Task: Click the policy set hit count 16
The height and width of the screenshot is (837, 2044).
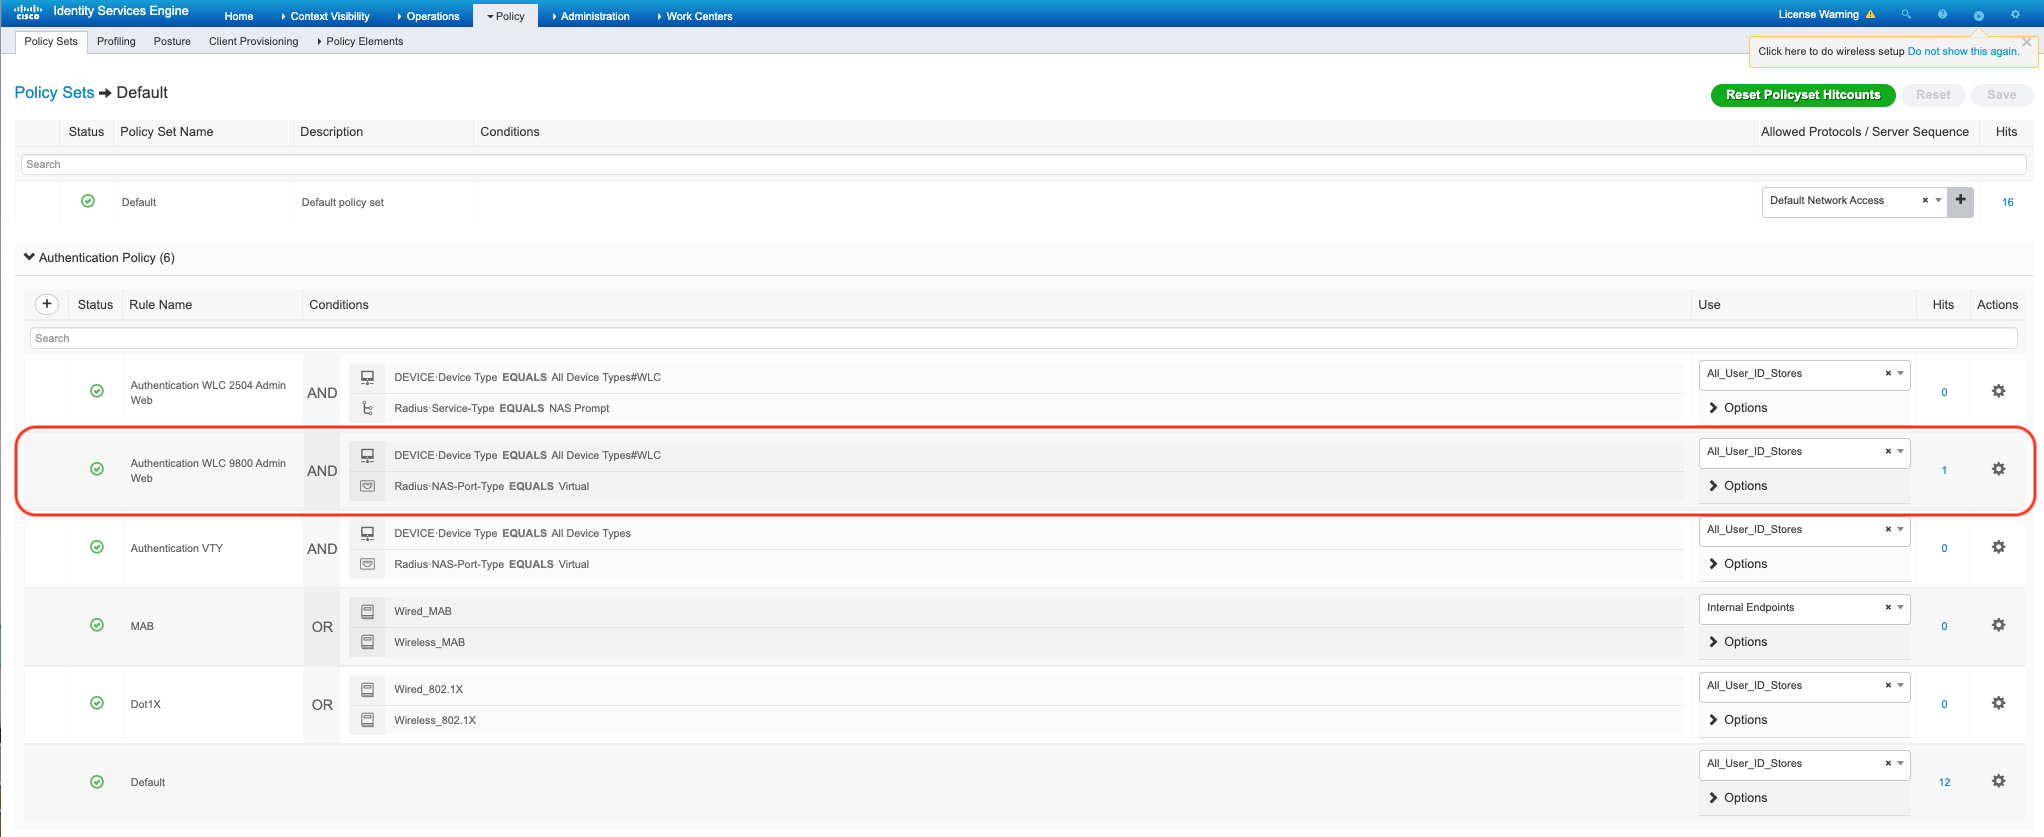Action: pyautogui.click(x=2007, y=202)
